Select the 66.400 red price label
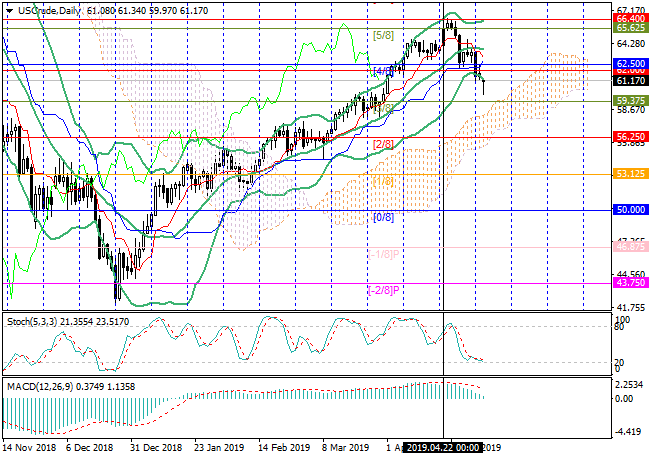This screenshot has width=652, height=459. 629,18
